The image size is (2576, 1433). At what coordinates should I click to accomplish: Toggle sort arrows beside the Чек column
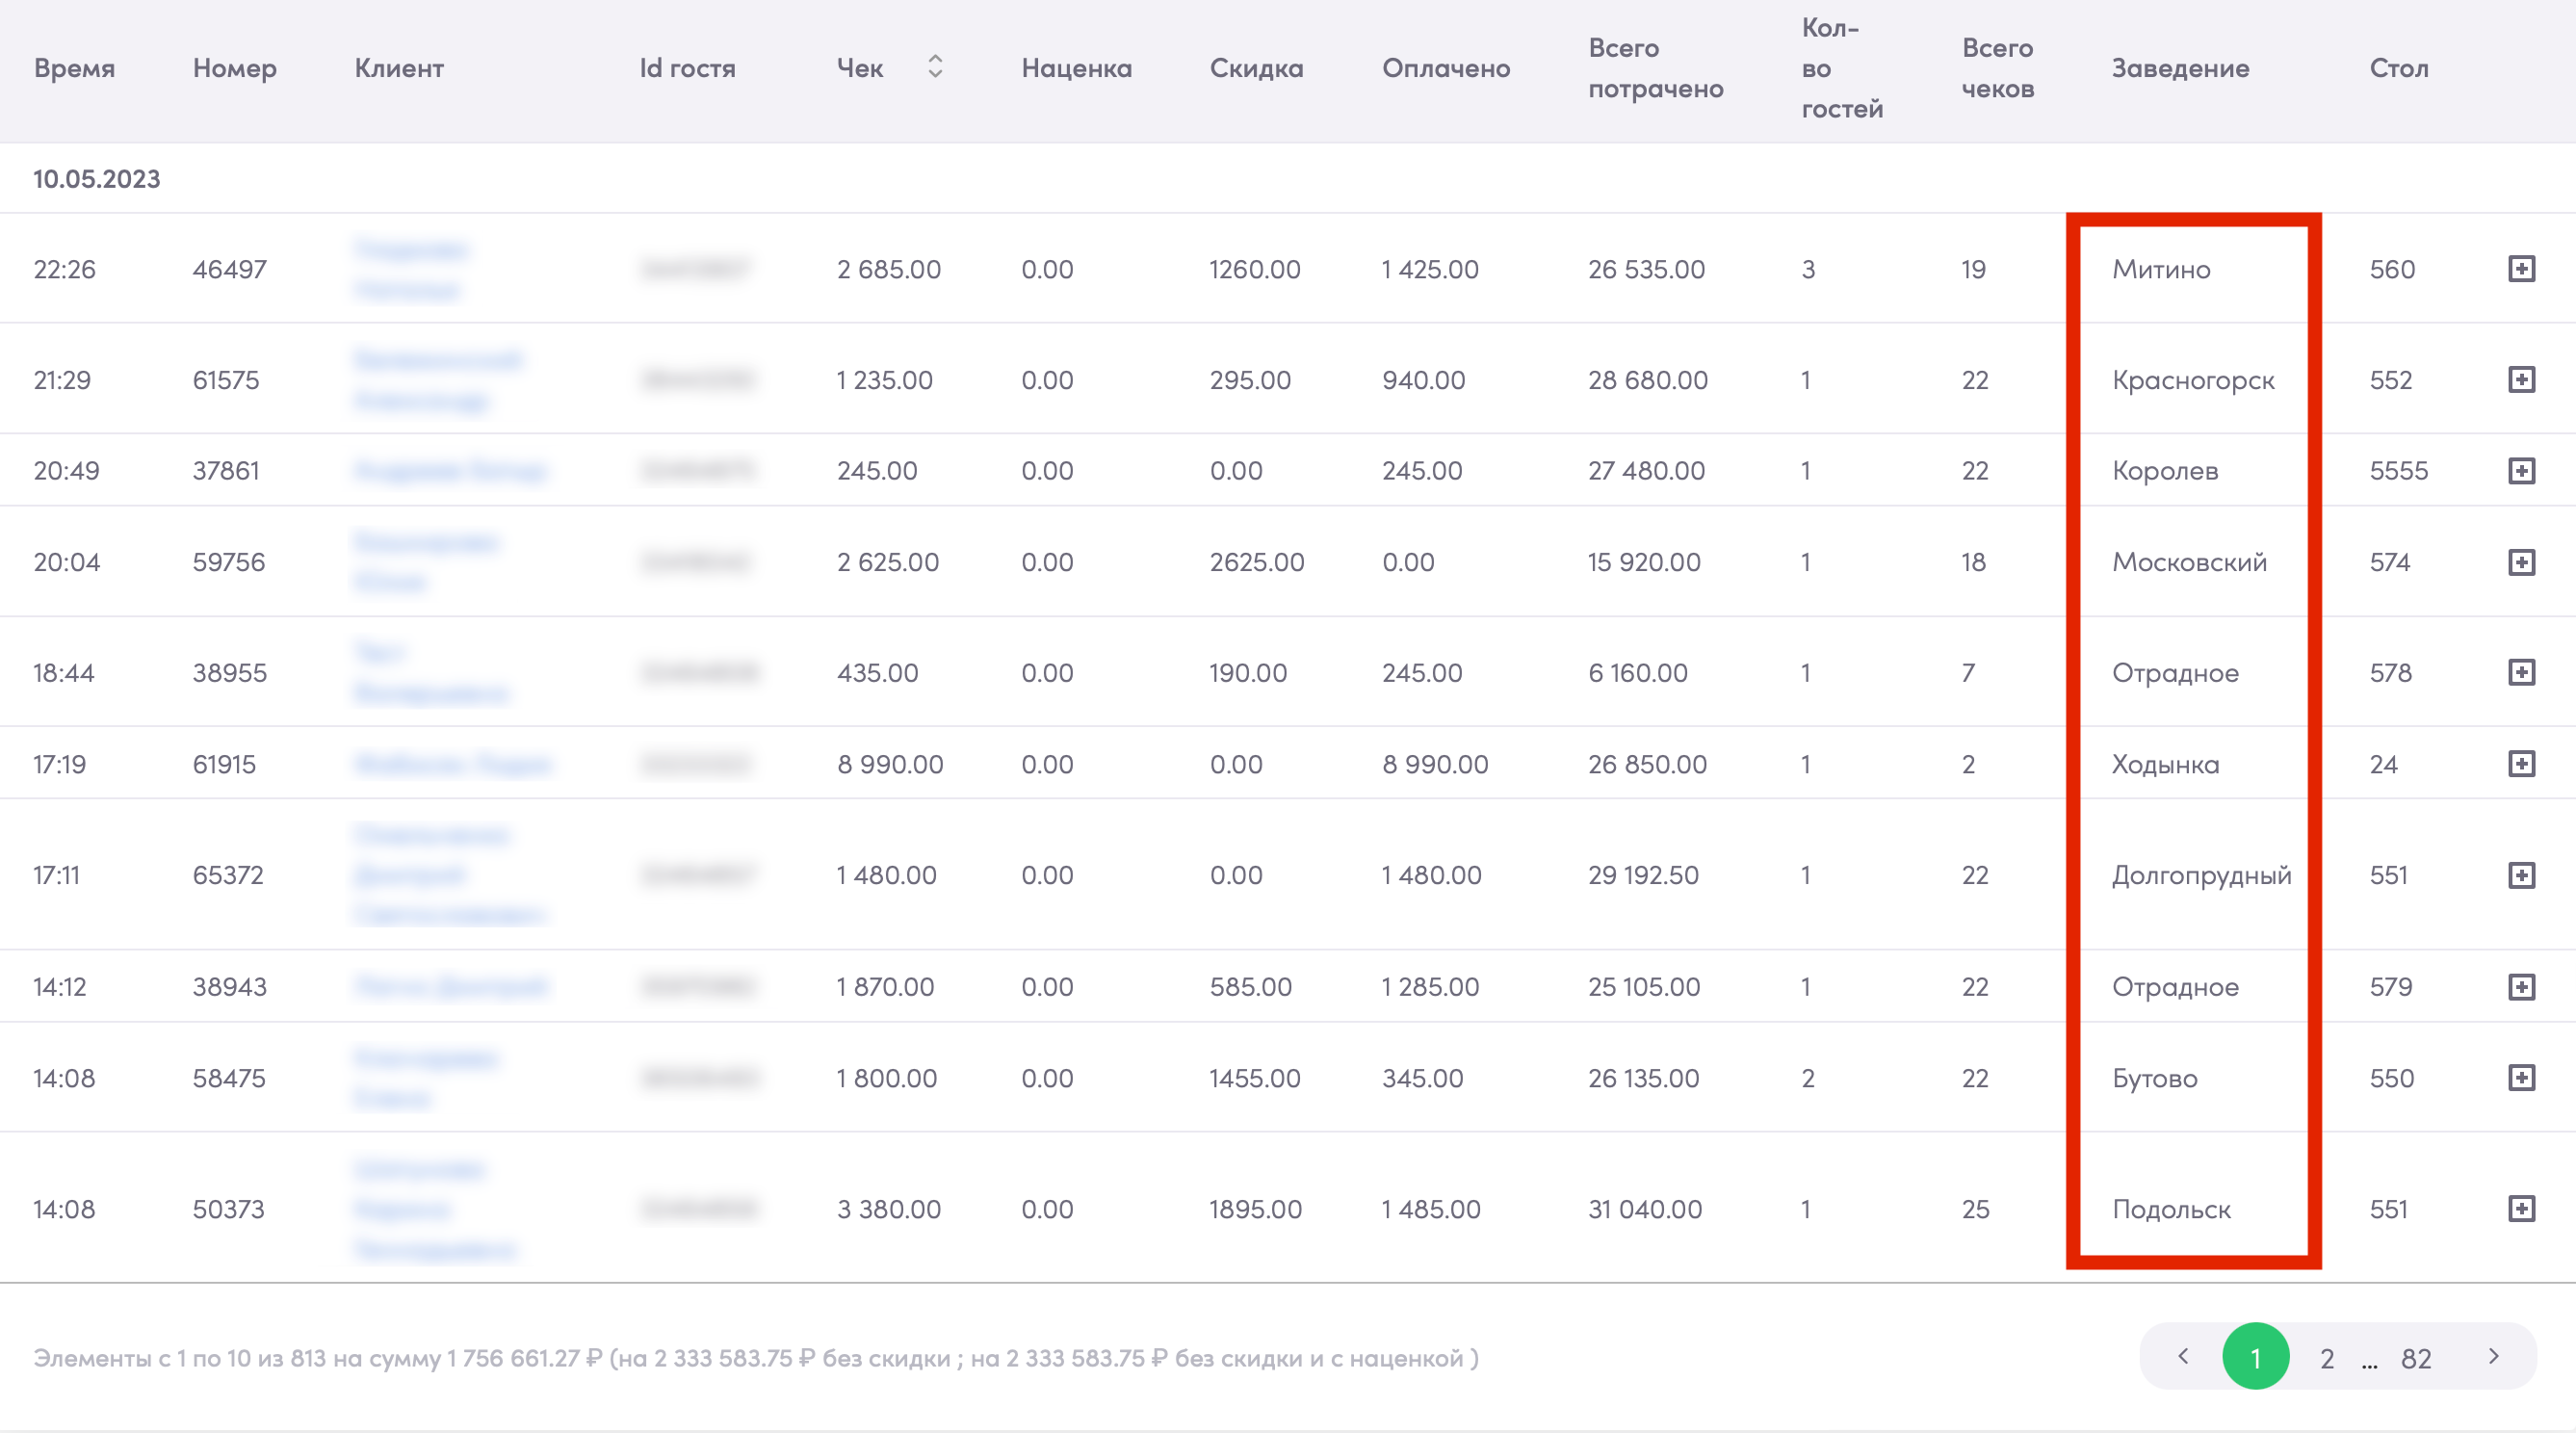[x=935, y=67]
